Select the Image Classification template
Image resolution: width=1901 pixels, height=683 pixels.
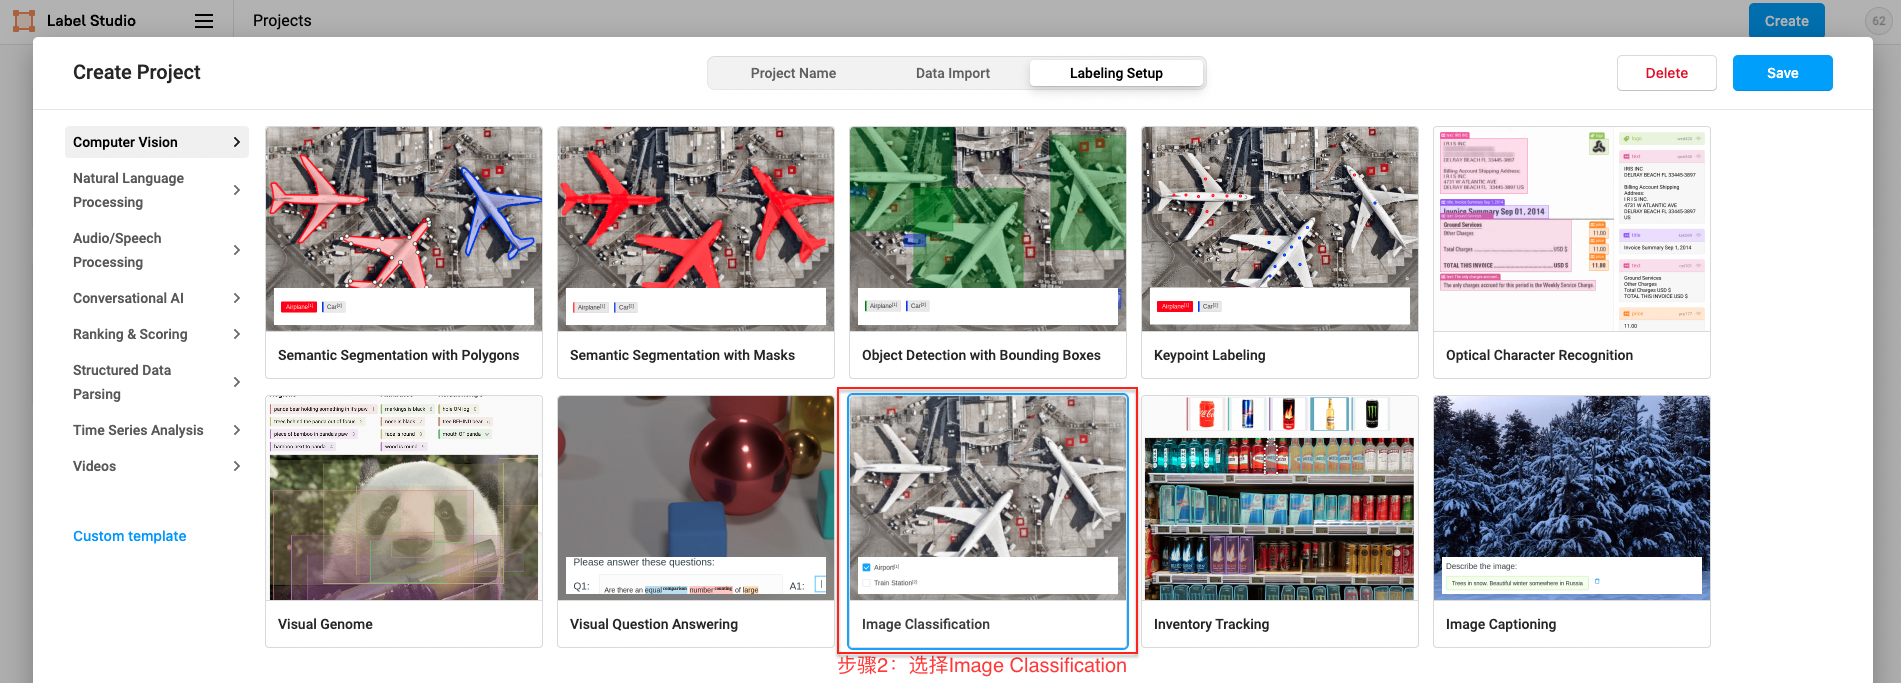point(988,521)
